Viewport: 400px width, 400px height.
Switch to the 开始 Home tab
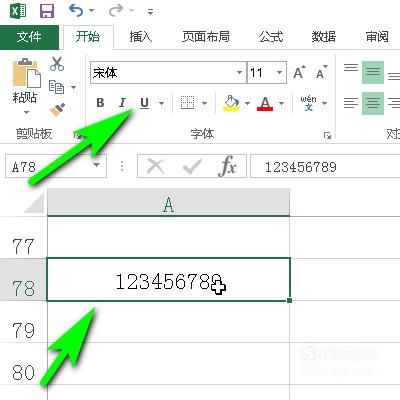[x=88, y=37]
